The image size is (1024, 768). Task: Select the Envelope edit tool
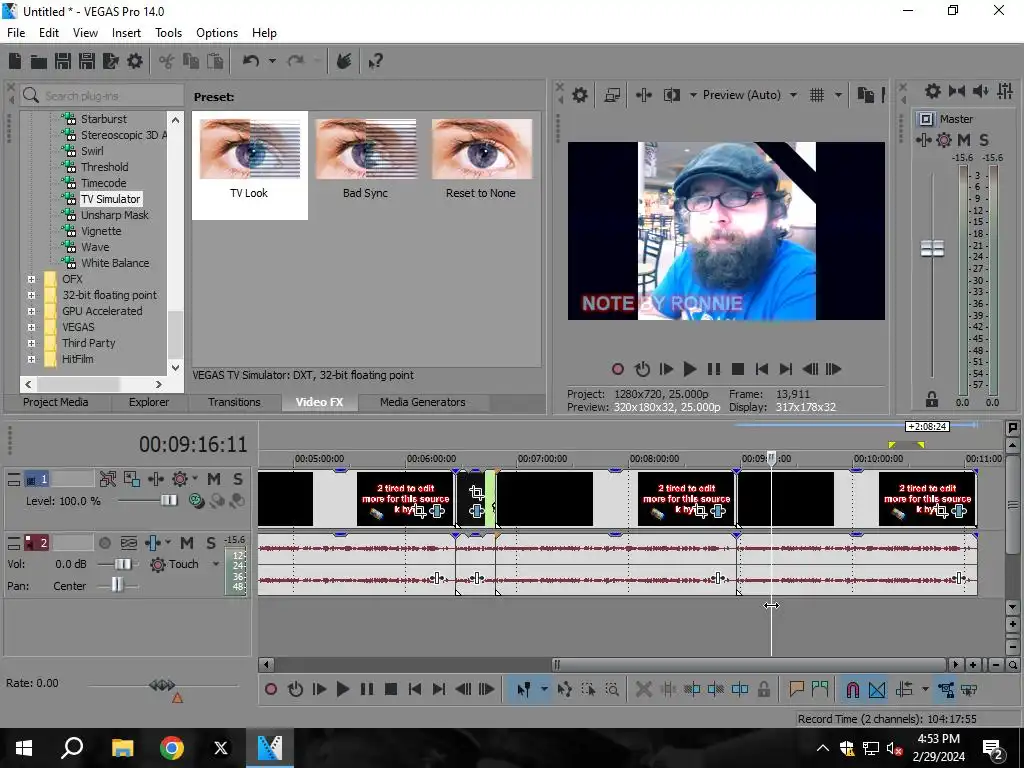pyautogui.click(x=565, y=689)
